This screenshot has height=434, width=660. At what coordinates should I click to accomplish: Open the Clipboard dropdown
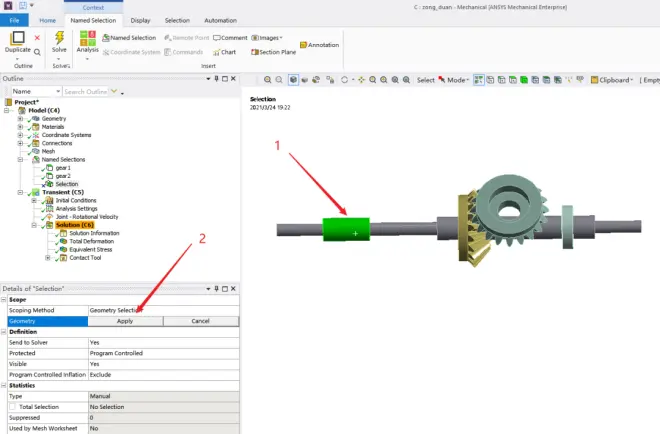coord(612,80)
